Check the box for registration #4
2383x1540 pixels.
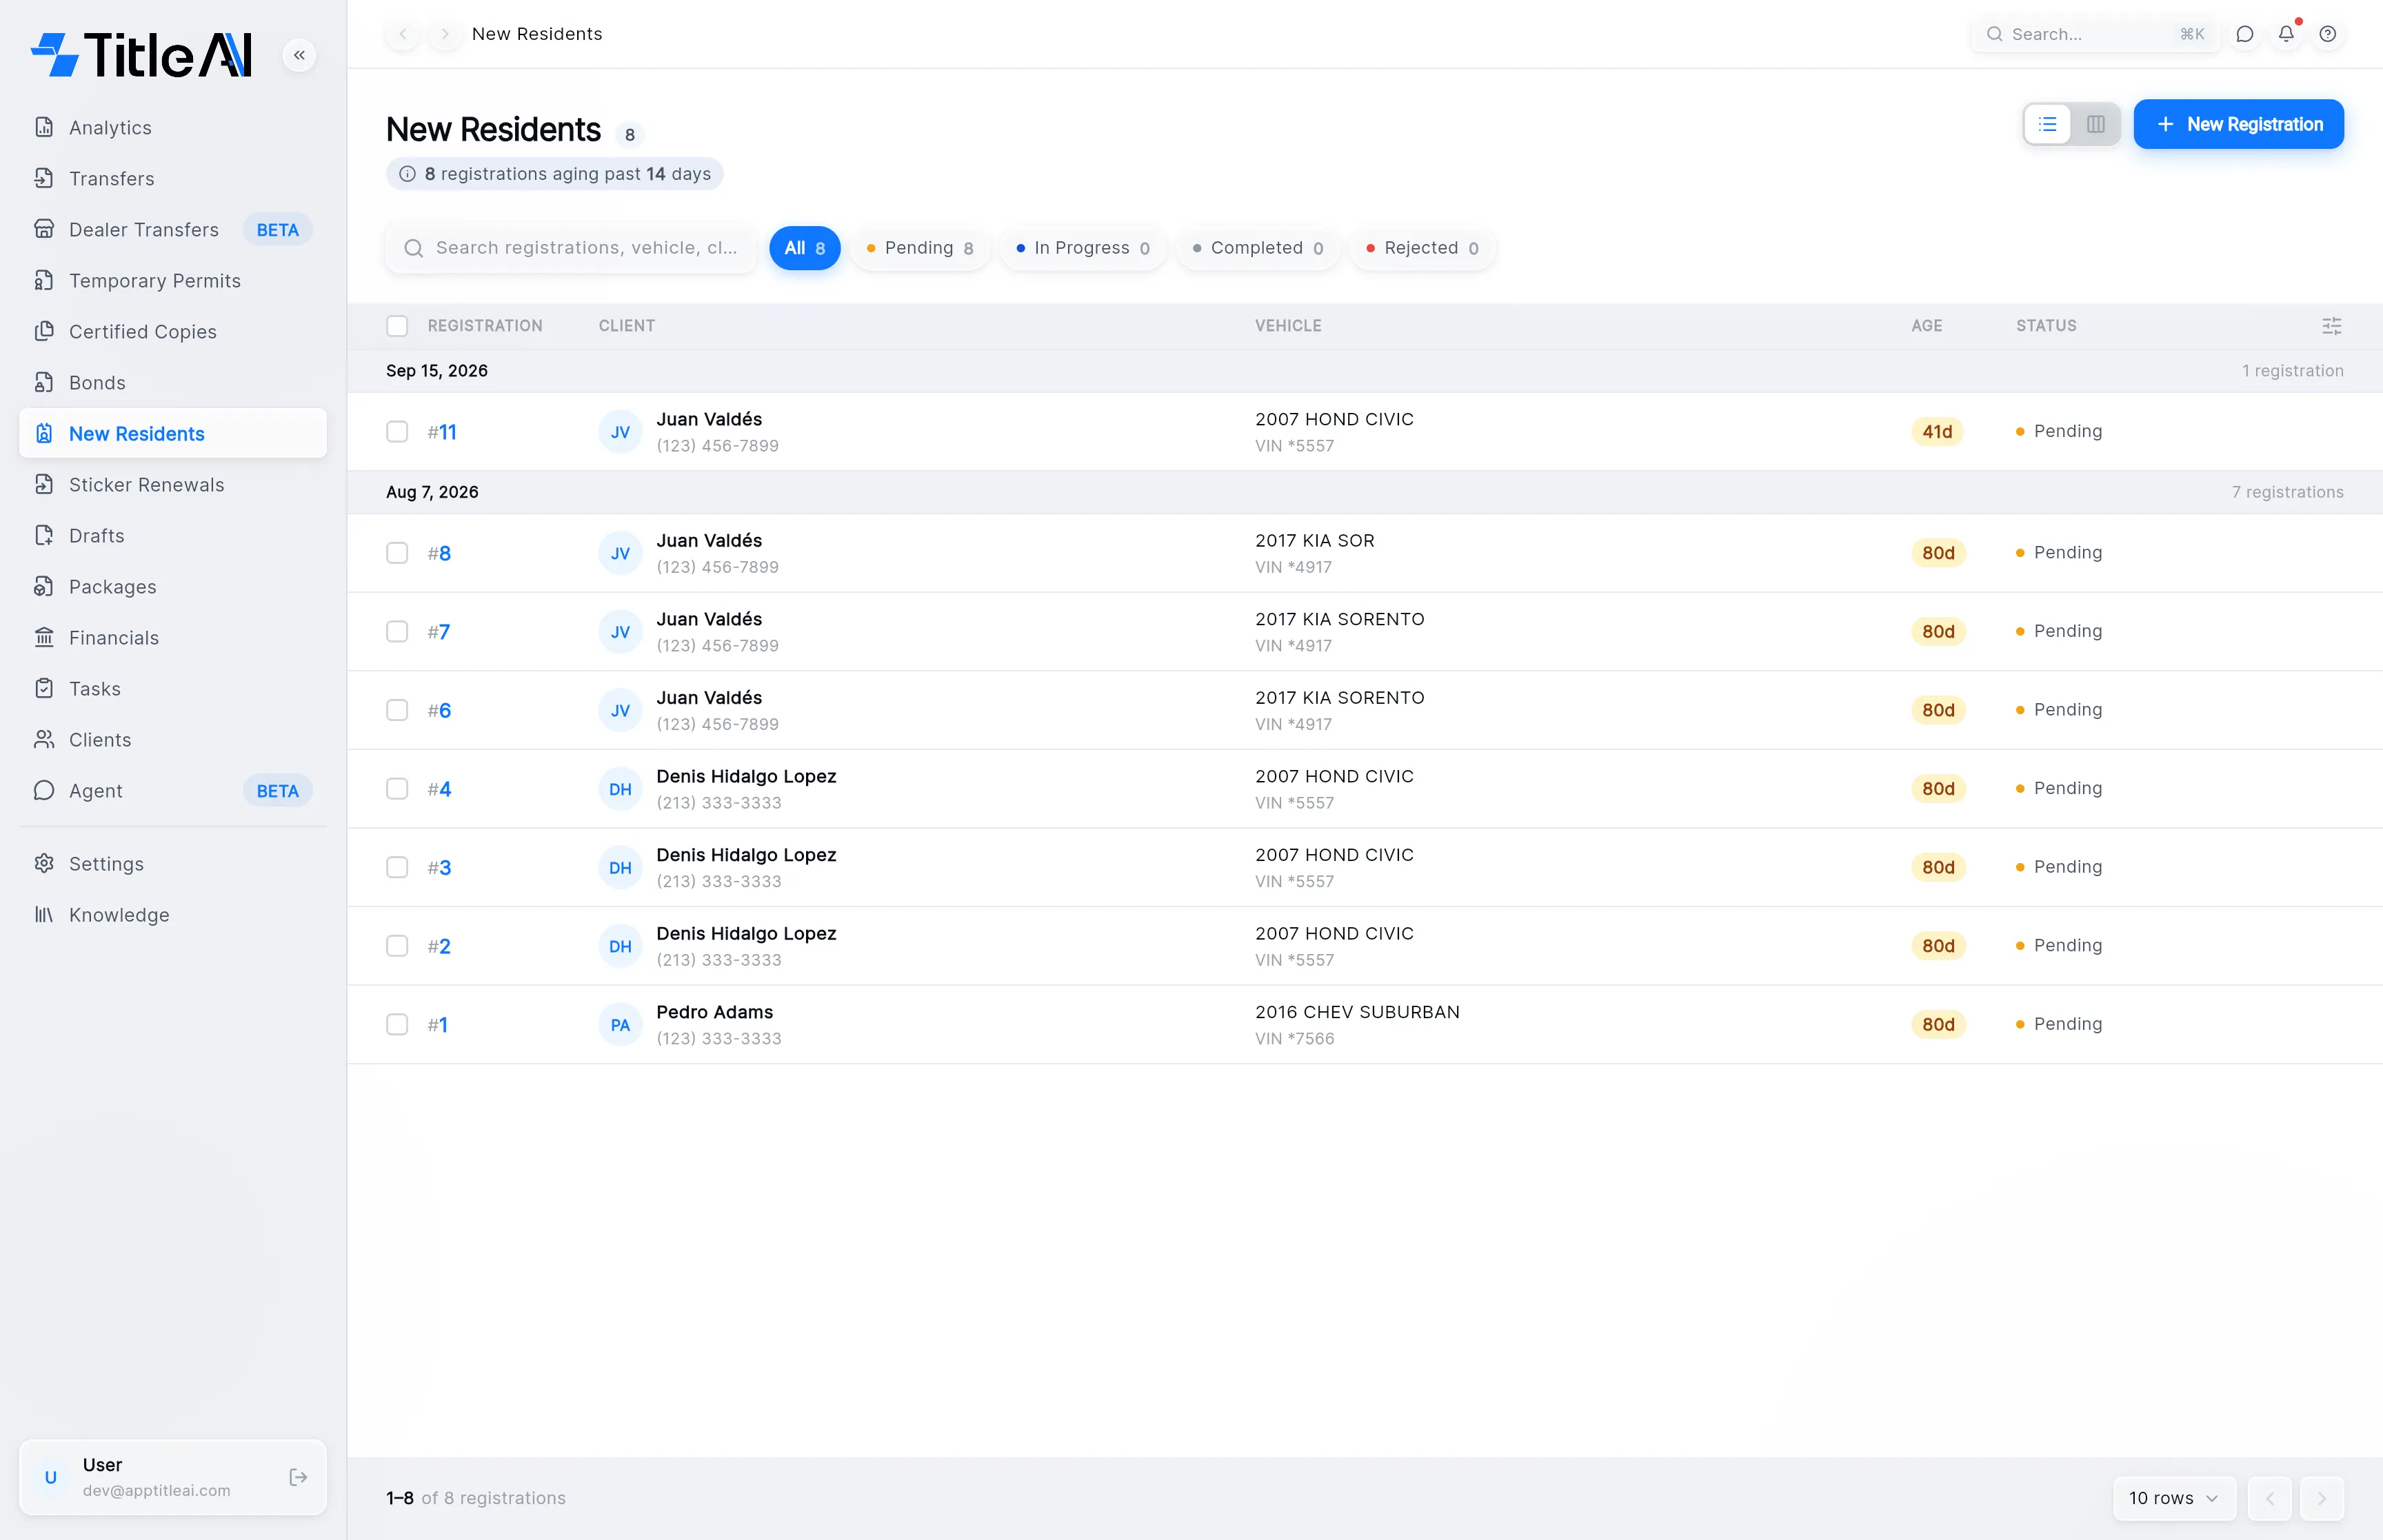[397, 789]
